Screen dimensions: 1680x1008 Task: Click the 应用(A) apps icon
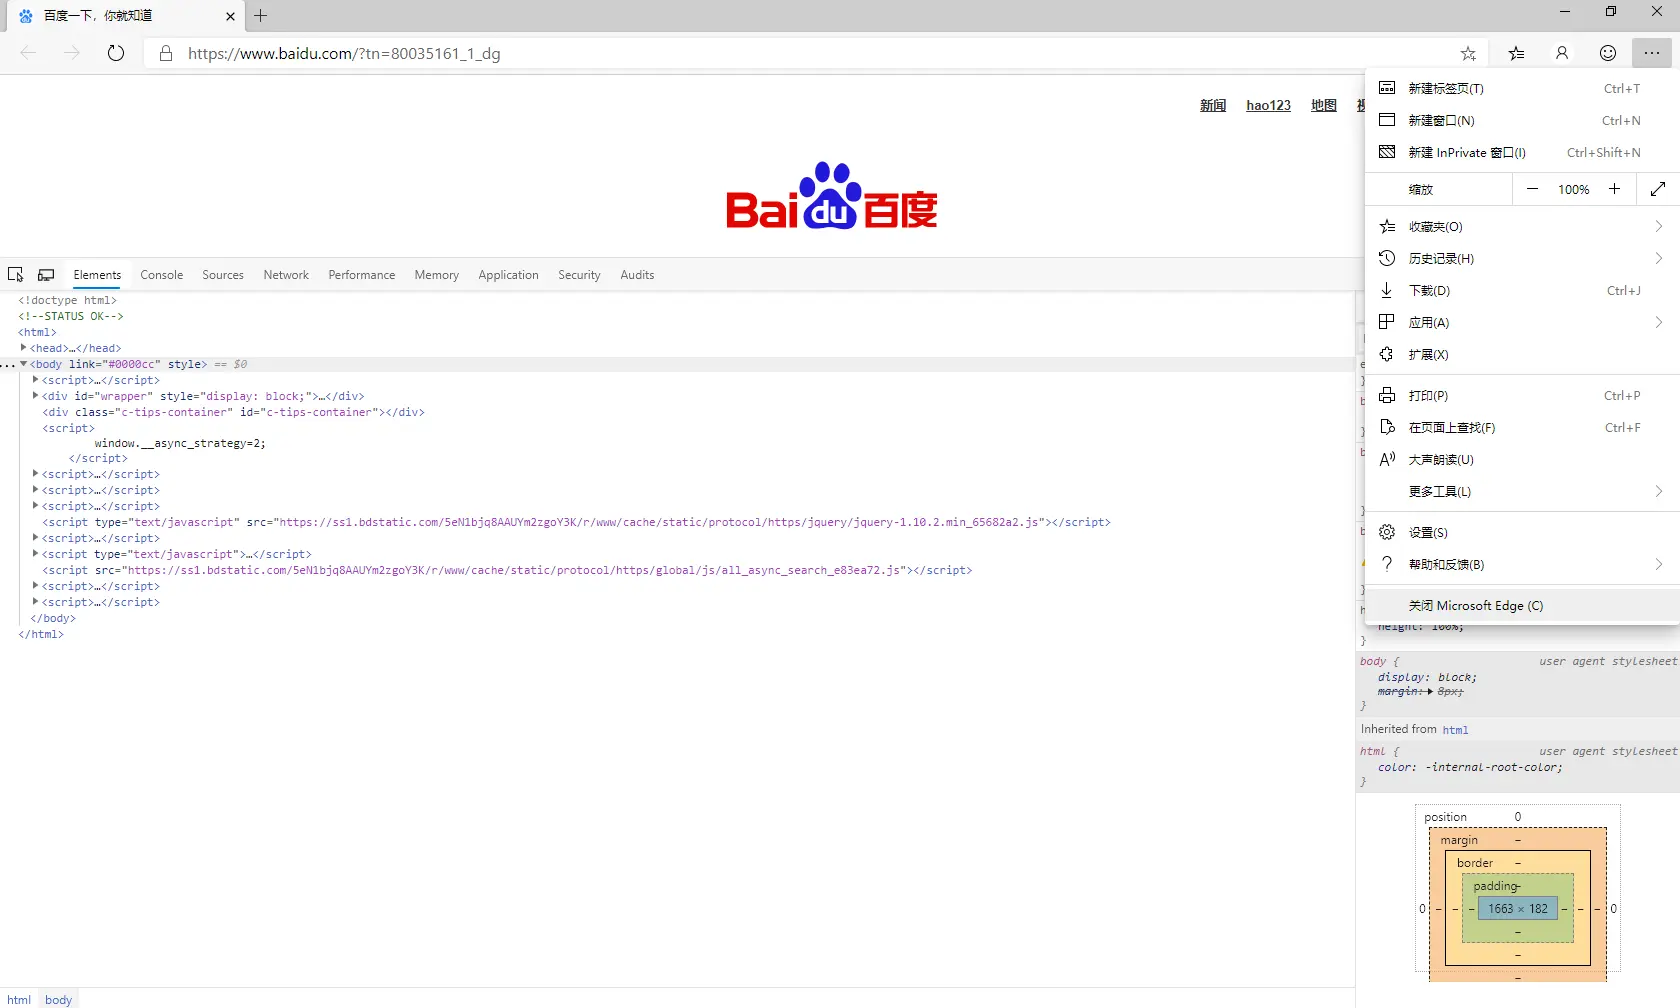pos(1387,322)
